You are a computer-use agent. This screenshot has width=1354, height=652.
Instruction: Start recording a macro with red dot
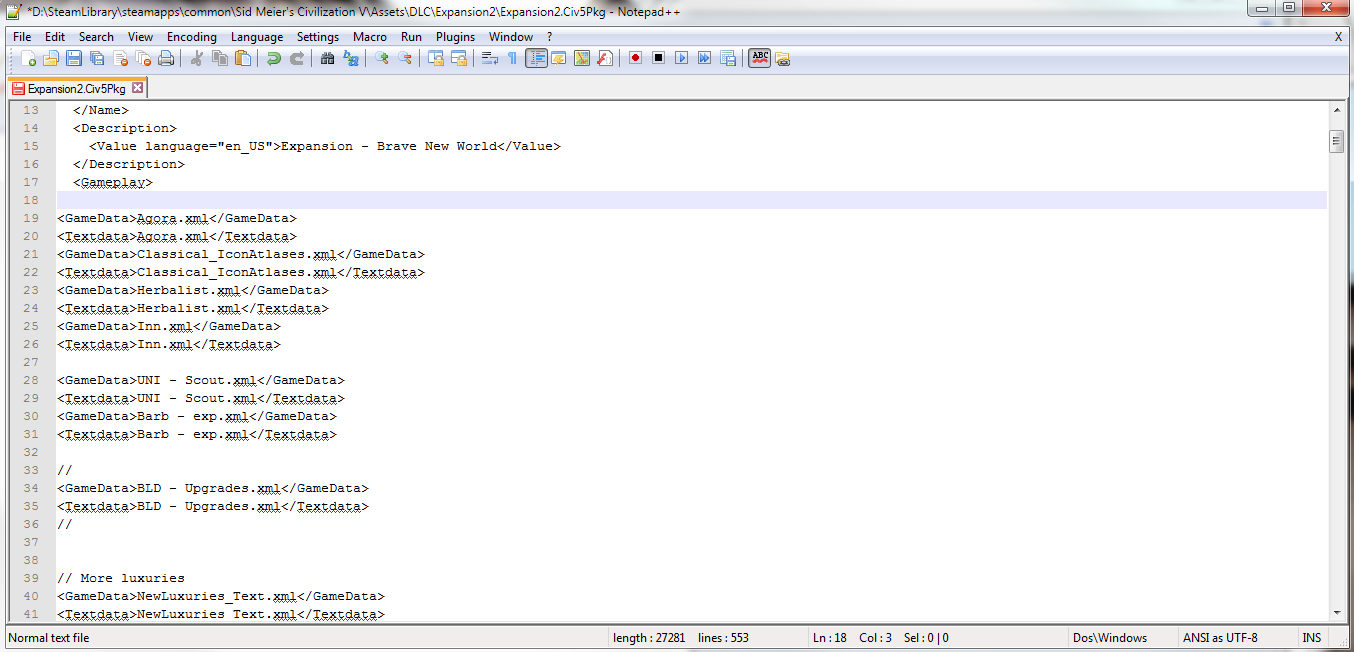click(635, 58)
